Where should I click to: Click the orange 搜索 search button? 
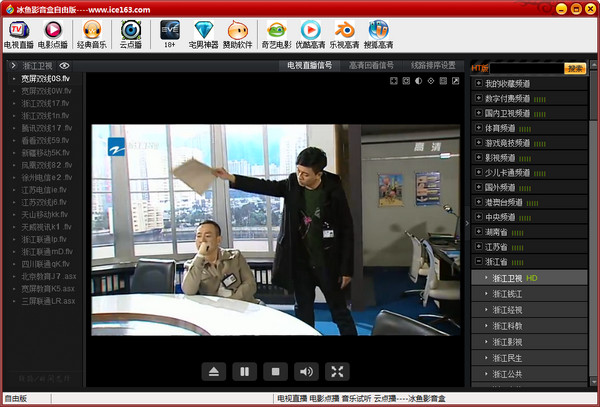pyautogui.click(x=575, y=69)
